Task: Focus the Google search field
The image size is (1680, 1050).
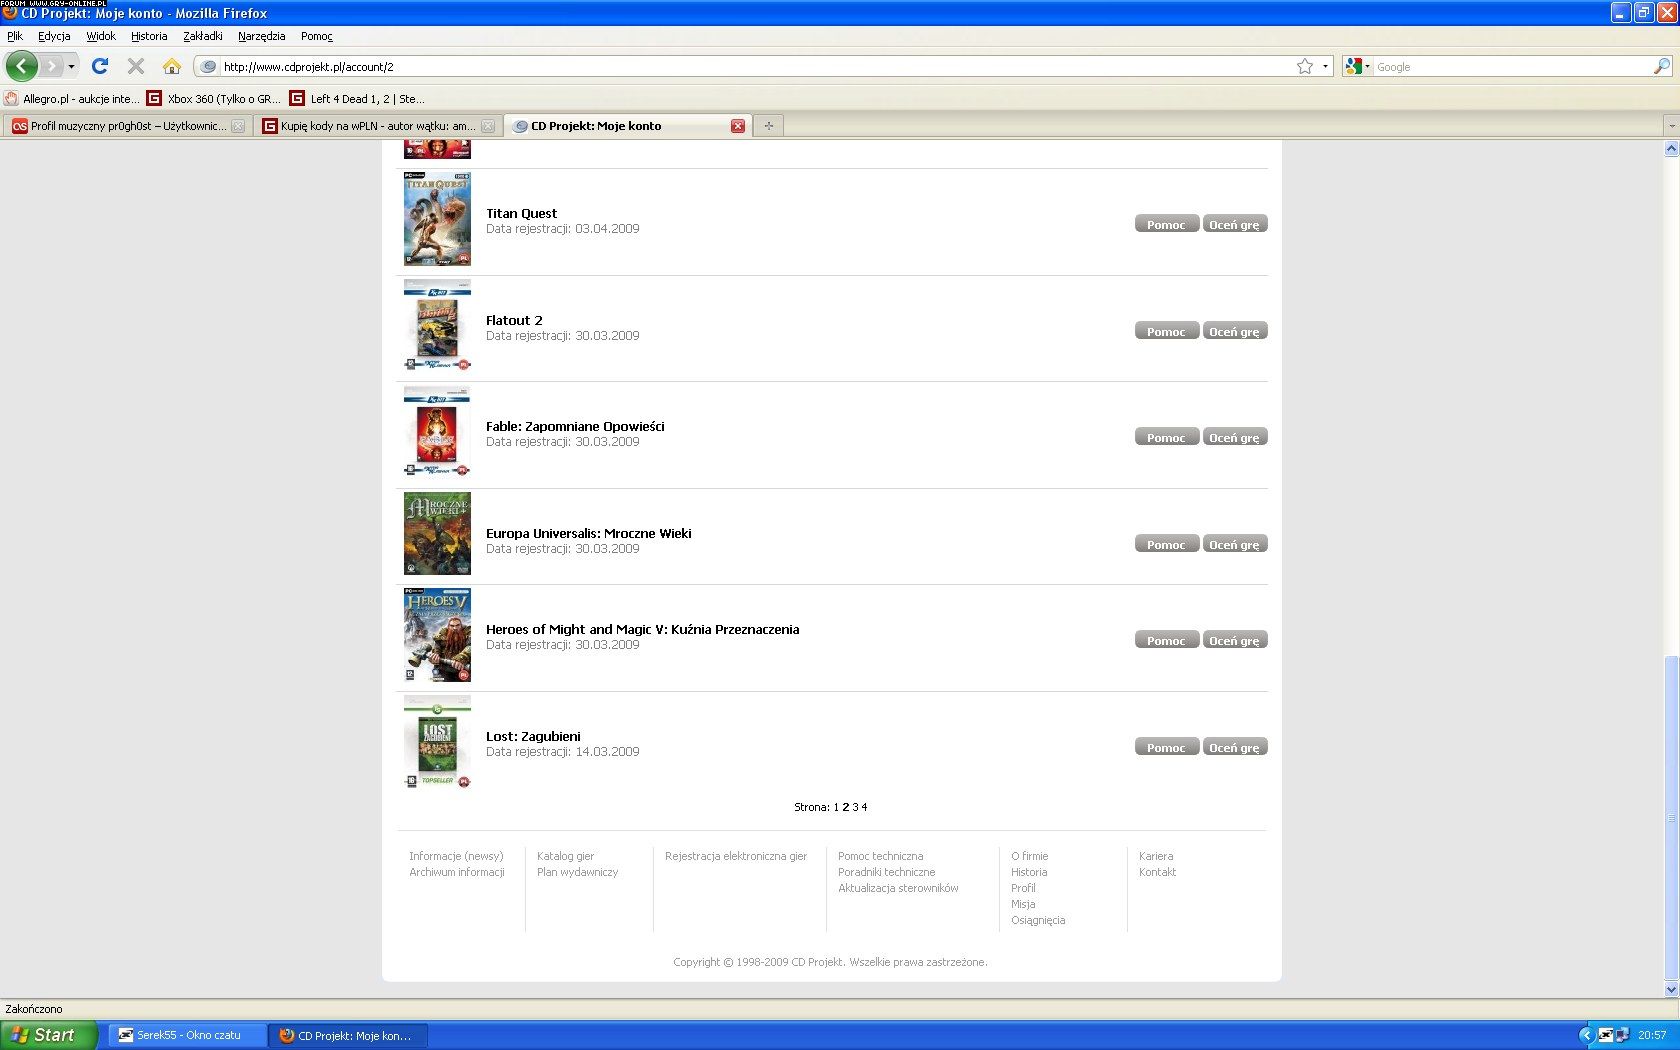Action: [1512, 67]
